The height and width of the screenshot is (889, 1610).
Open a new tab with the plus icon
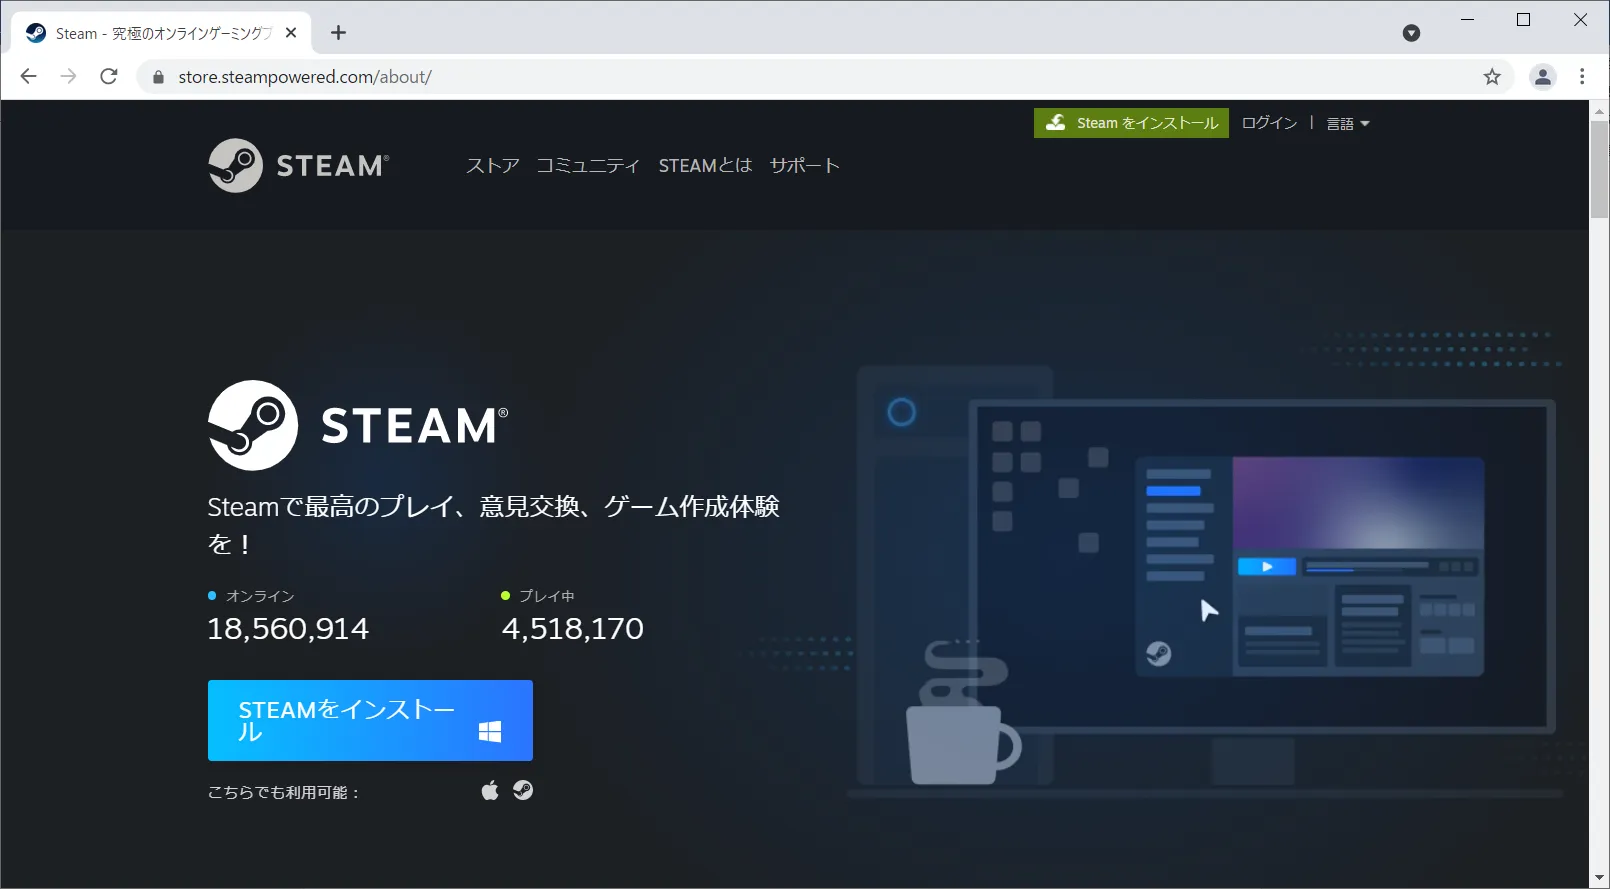click(x=339, y=33)
